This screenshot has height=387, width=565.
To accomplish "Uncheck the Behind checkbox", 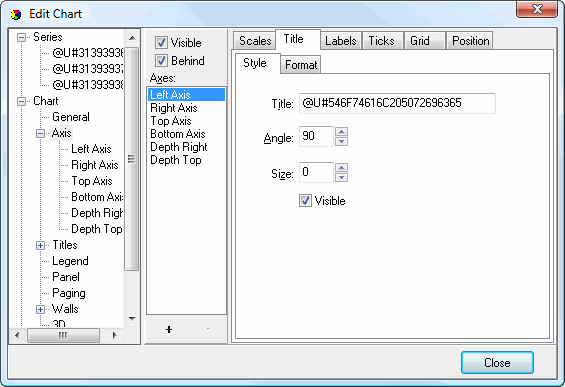I will click(161, 61).
